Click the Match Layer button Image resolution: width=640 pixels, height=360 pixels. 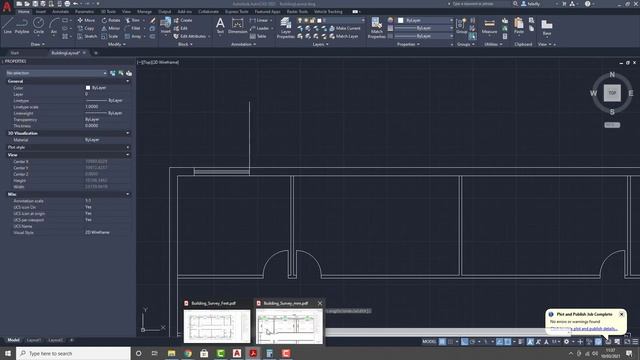[x=344, y=36]
